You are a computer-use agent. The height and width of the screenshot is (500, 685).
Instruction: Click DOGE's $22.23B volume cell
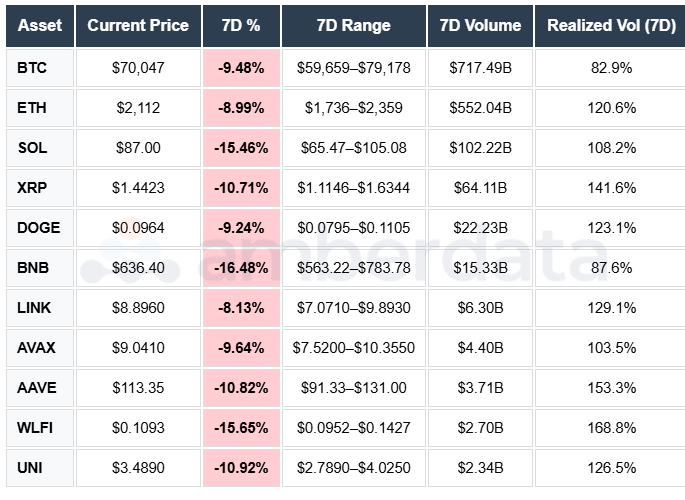pos(480,228)
